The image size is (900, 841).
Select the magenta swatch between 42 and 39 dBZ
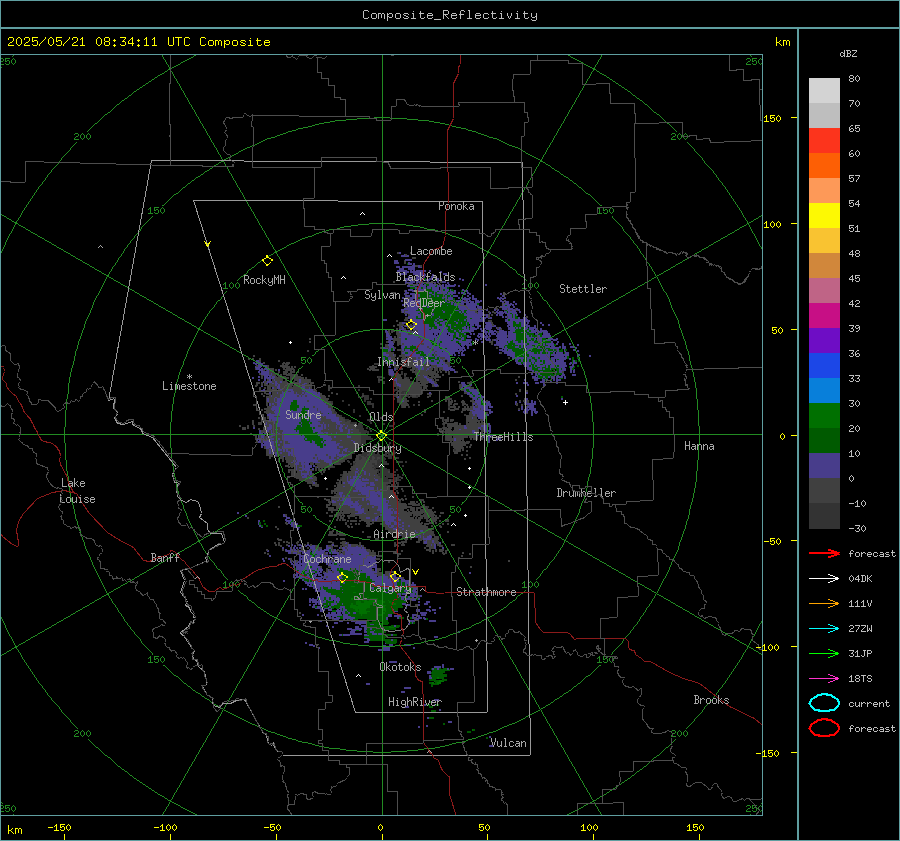point(824,316)
